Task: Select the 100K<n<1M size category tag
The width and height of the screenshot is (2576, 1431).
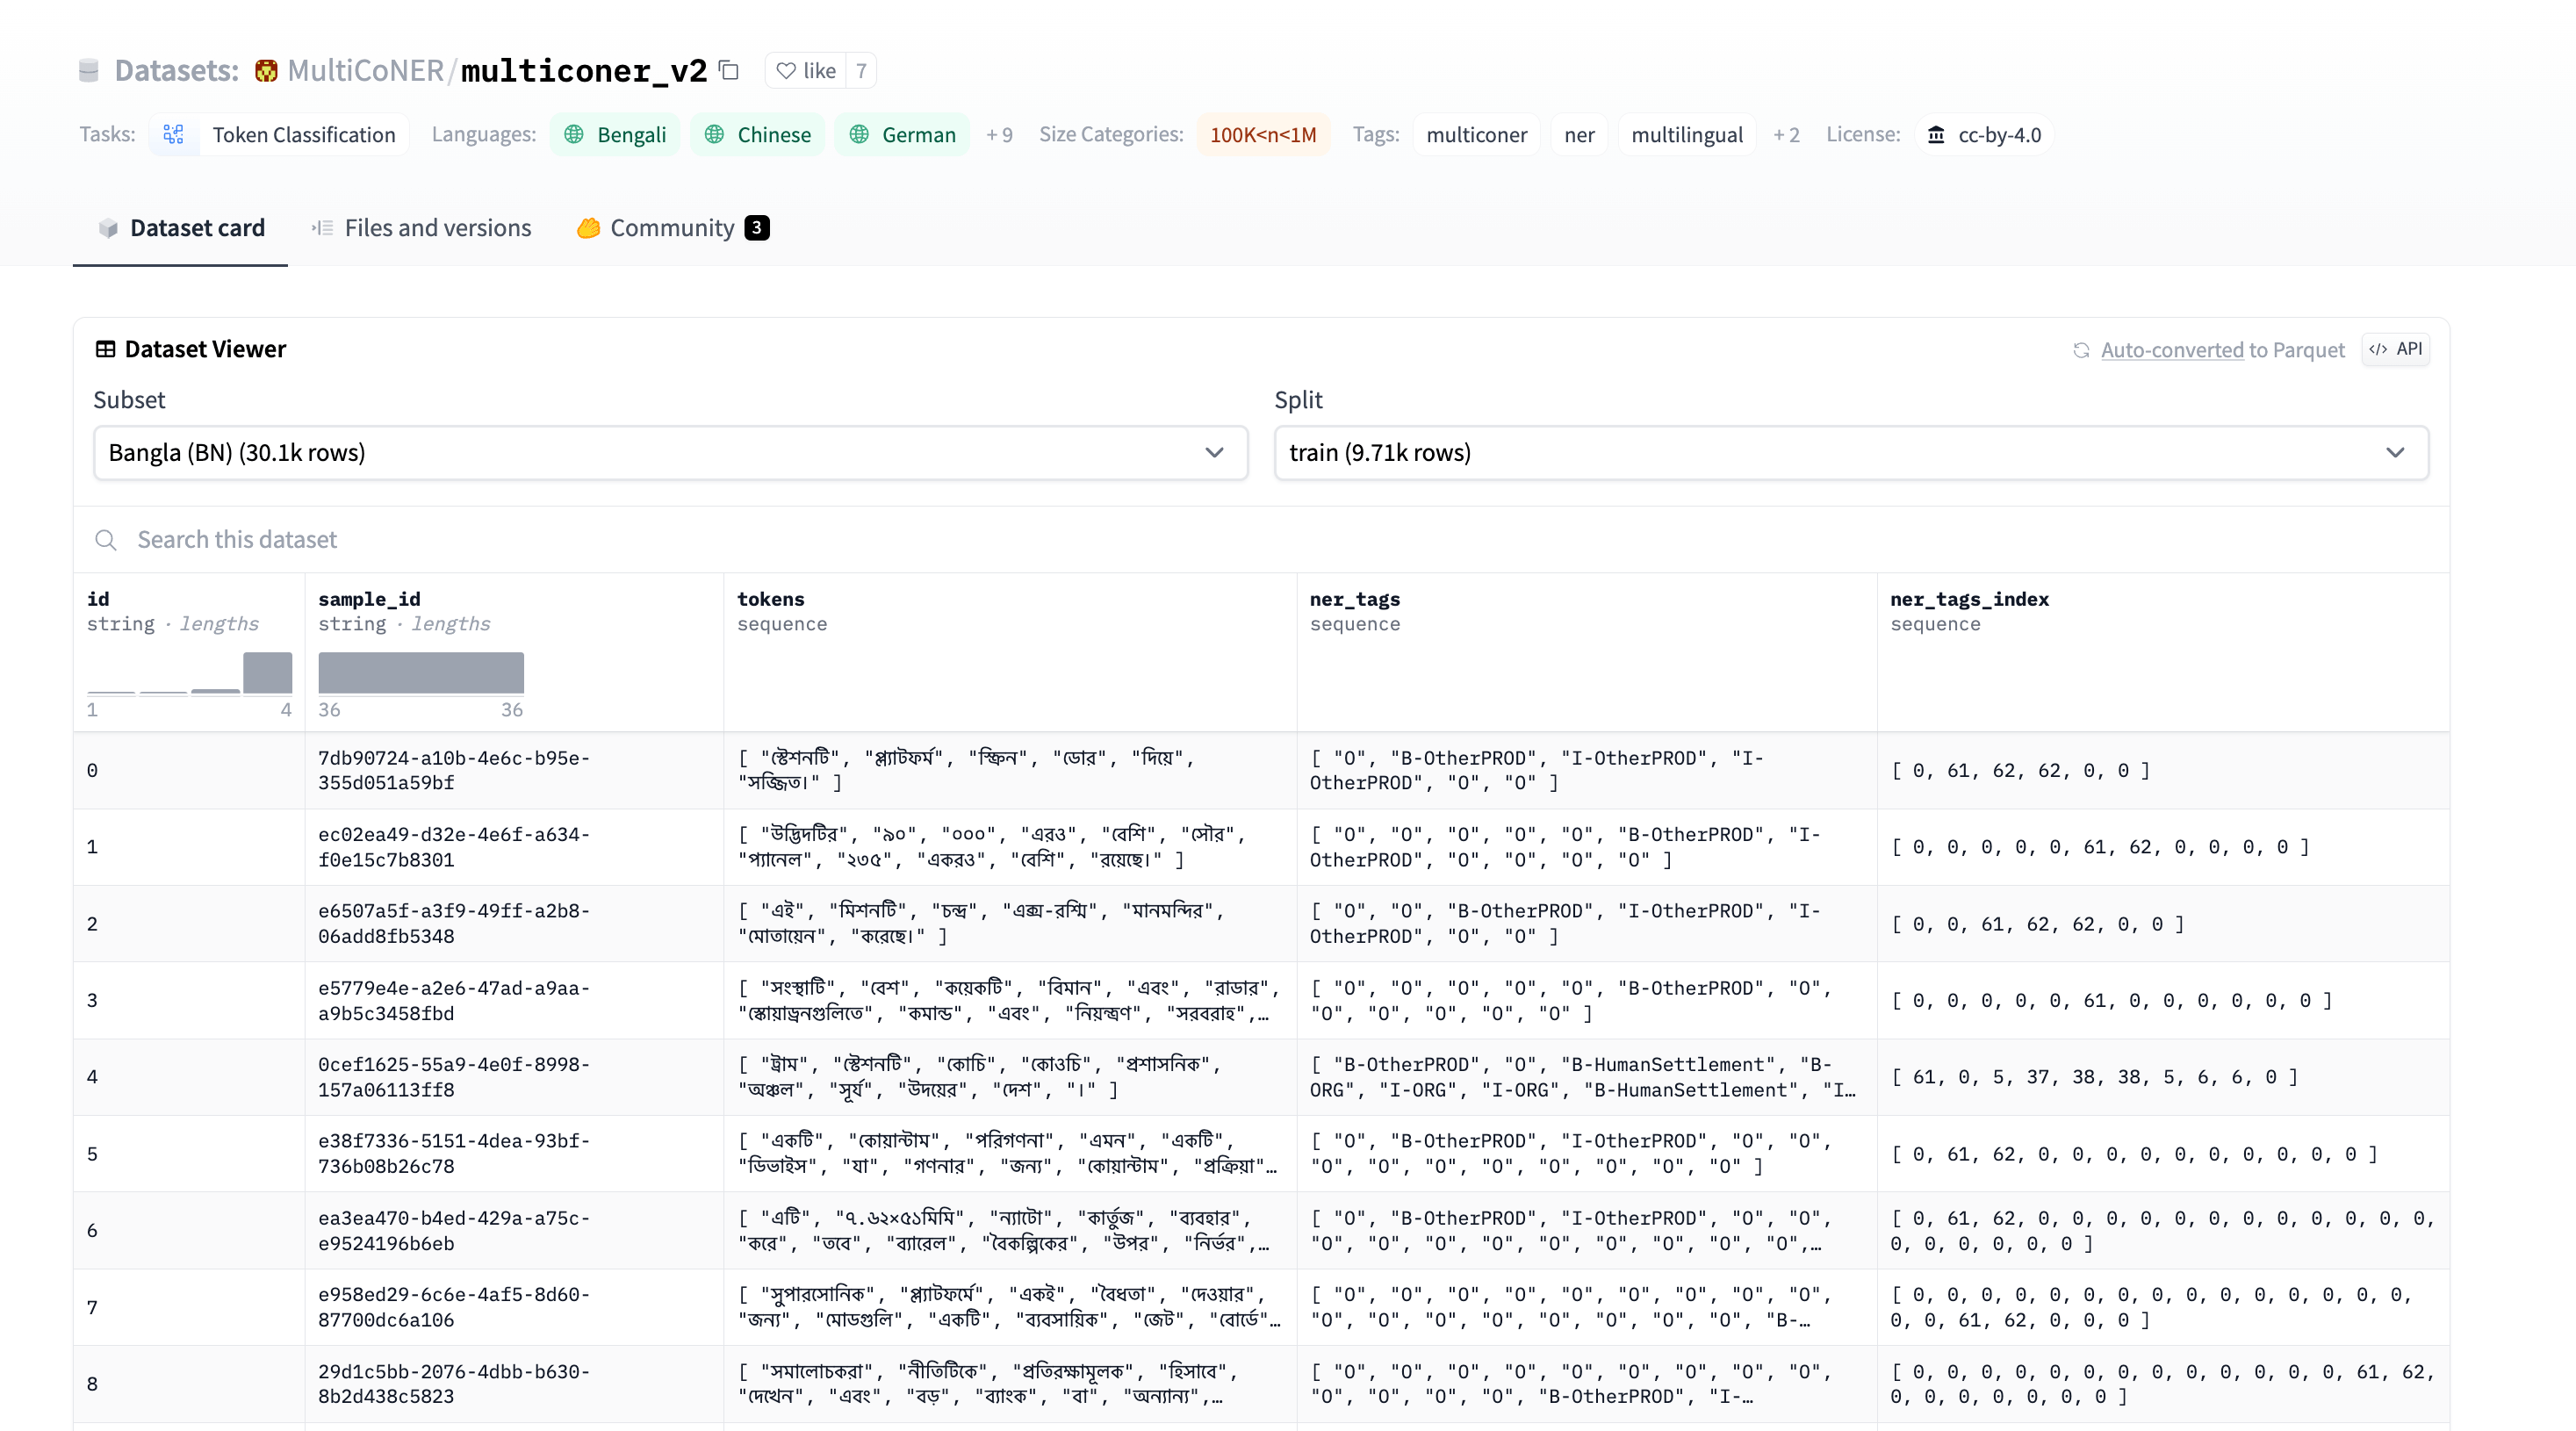Action: point(1263,134)
